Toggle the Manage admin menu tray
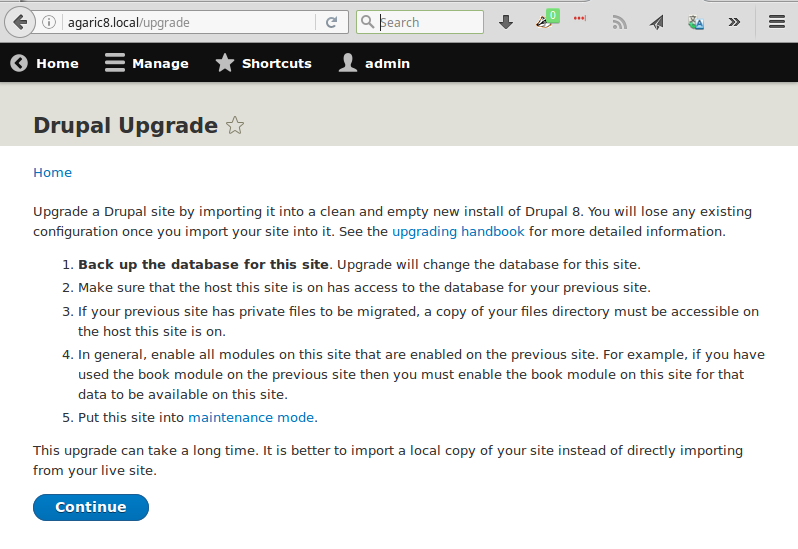This screenshot has height=549, width=798. (x=146, y=63)
